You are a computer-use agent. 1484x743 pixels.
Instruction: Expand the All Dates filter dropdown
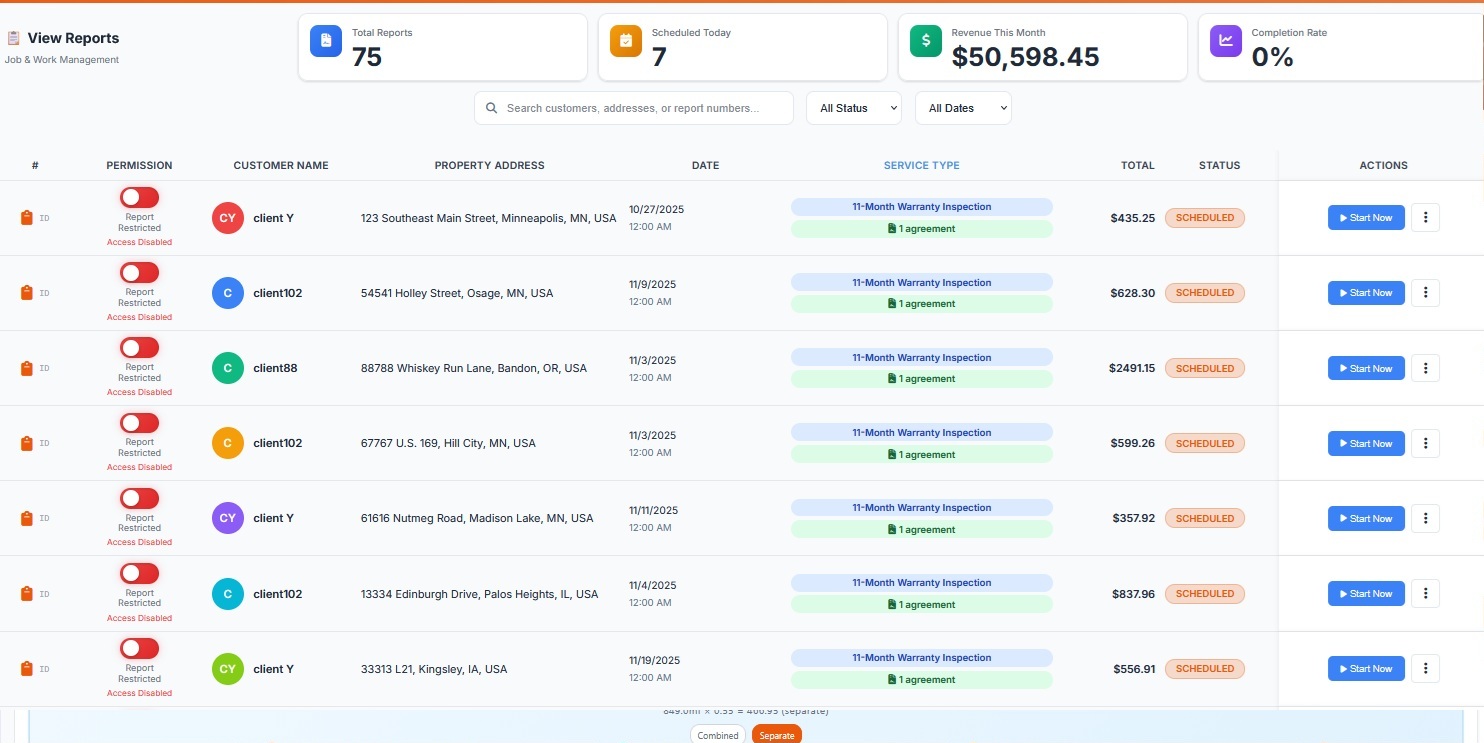962,108
